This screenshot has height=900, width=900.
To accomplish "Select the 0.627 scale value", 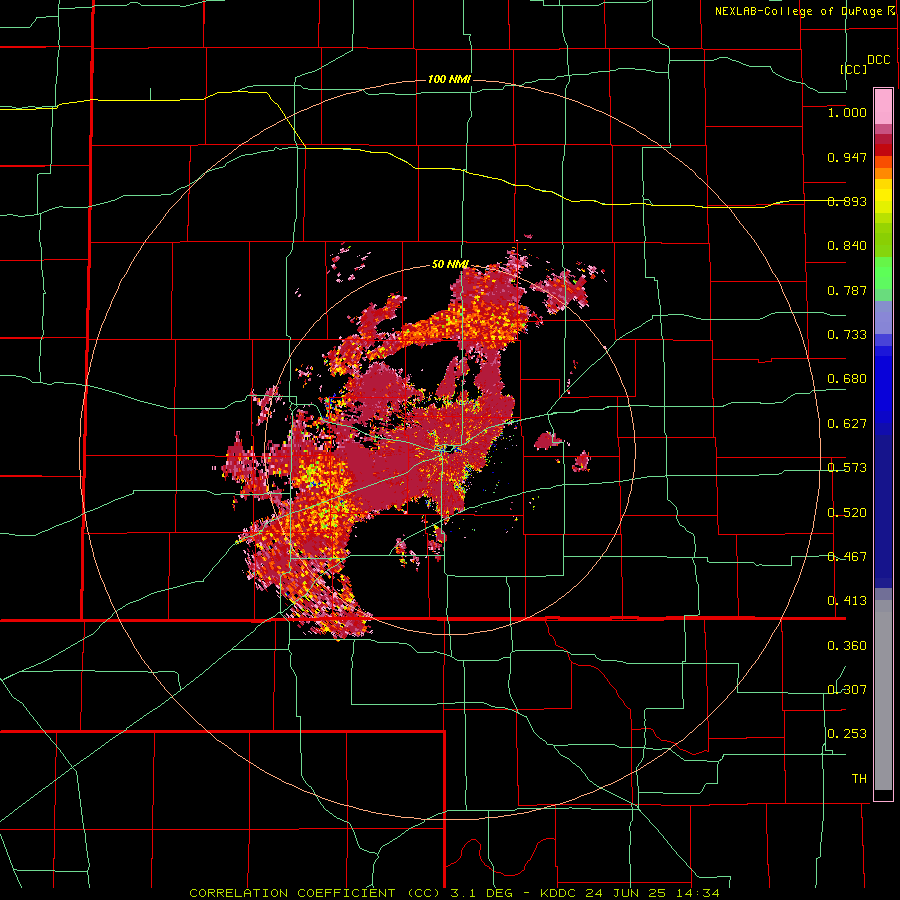I will click(x=847, y=424).
